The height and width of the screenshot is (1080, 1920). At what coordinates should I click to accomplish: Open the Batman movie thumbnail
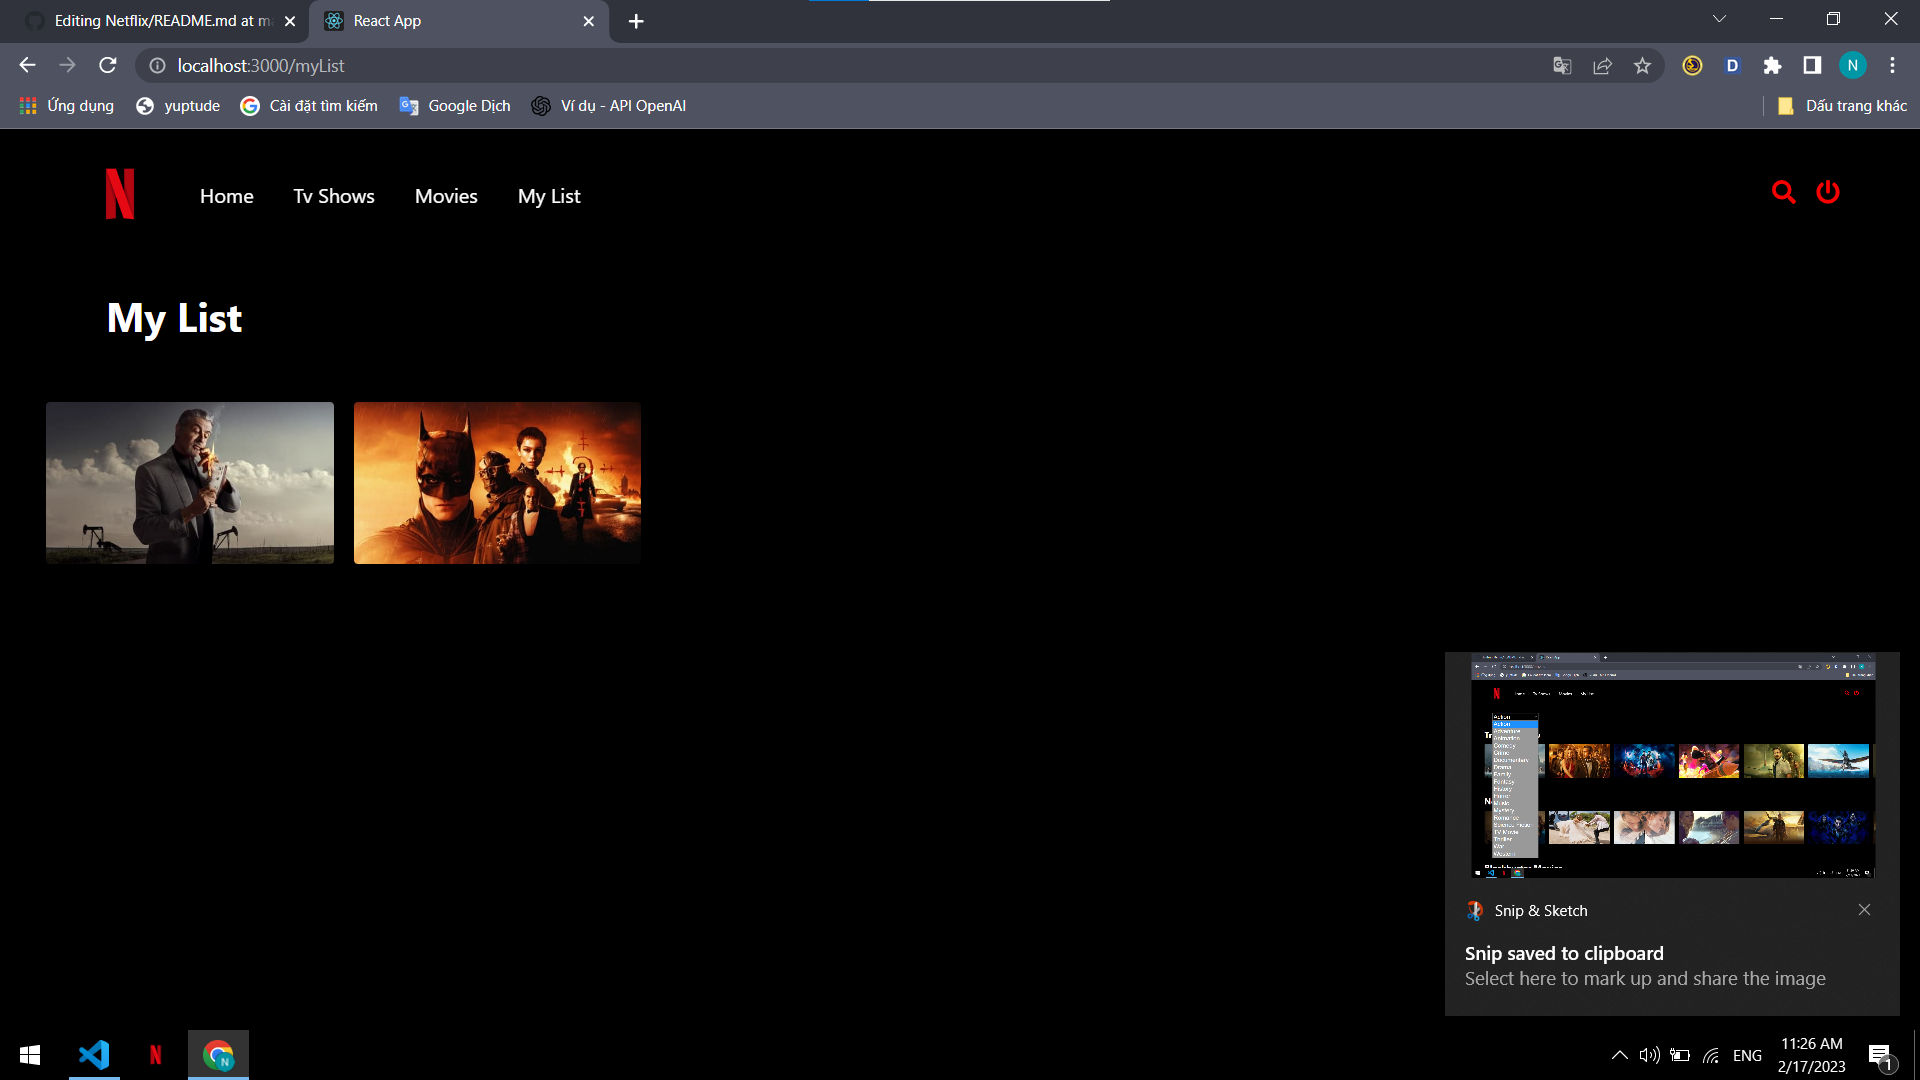click(496, 483)
